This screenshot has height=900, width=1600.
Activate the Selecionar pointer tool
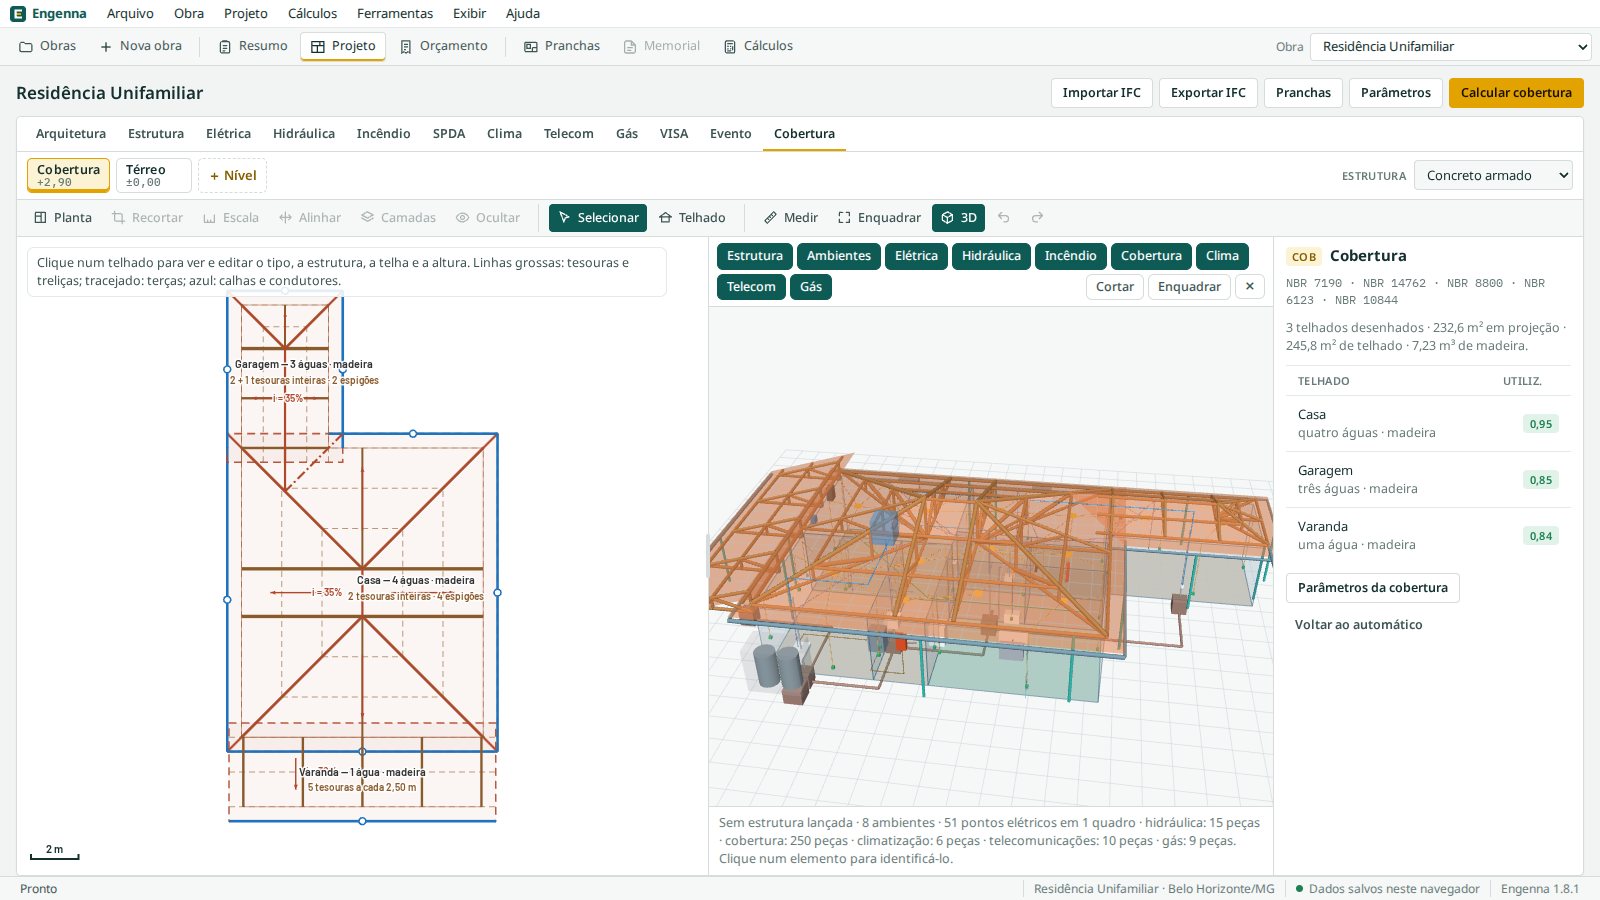tap(598, 218)
